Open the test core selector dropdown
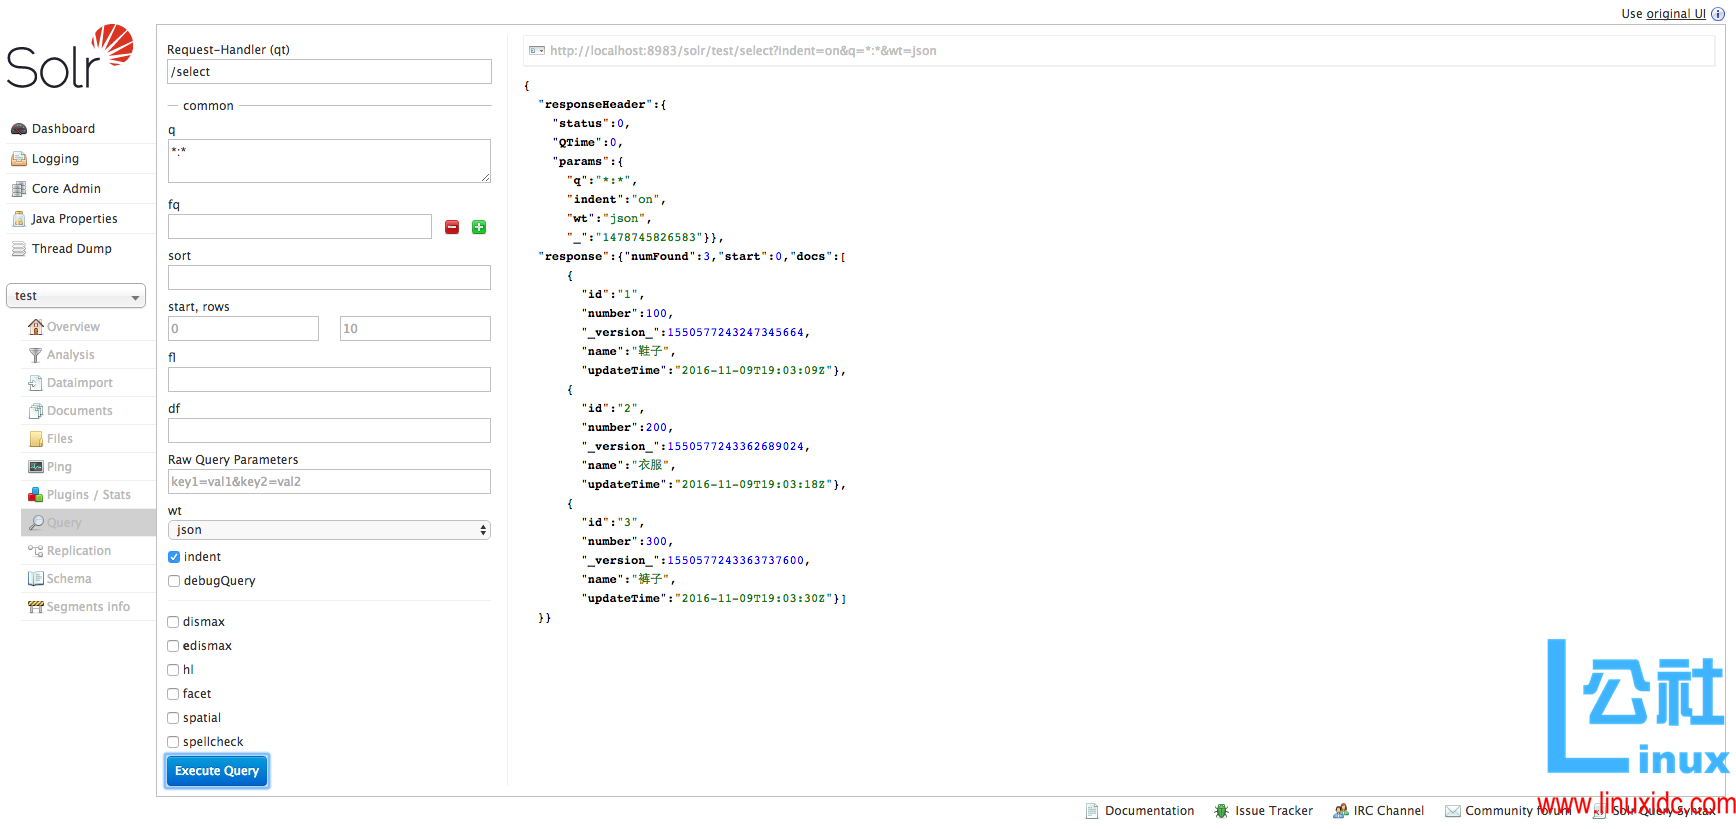The image size is (1736, 829). coord(76,296)
